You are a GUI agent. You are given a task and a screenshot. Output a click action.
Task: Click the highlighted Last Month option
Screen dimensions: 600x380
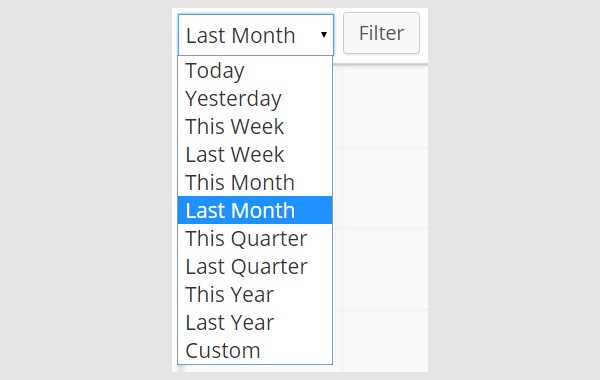click(255, 210)
